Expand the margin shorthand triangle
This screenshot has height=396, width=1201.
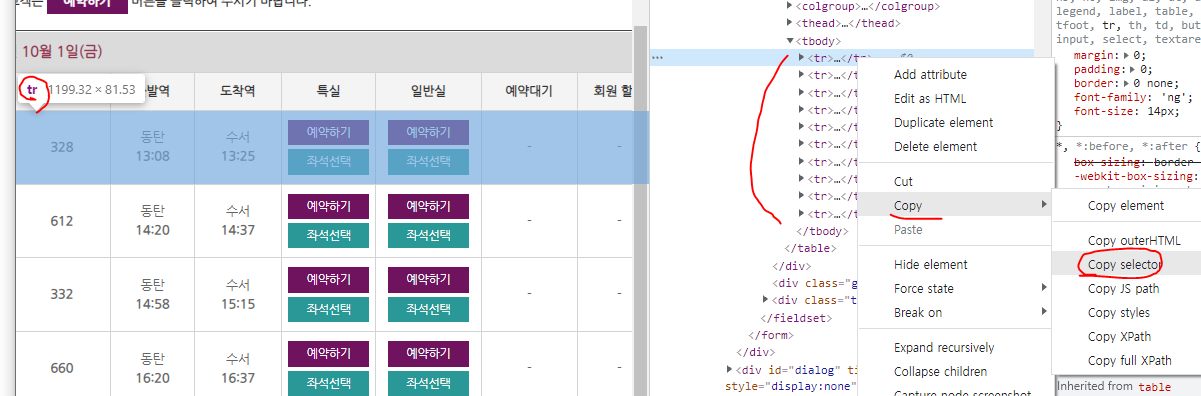coord(1127,56)
